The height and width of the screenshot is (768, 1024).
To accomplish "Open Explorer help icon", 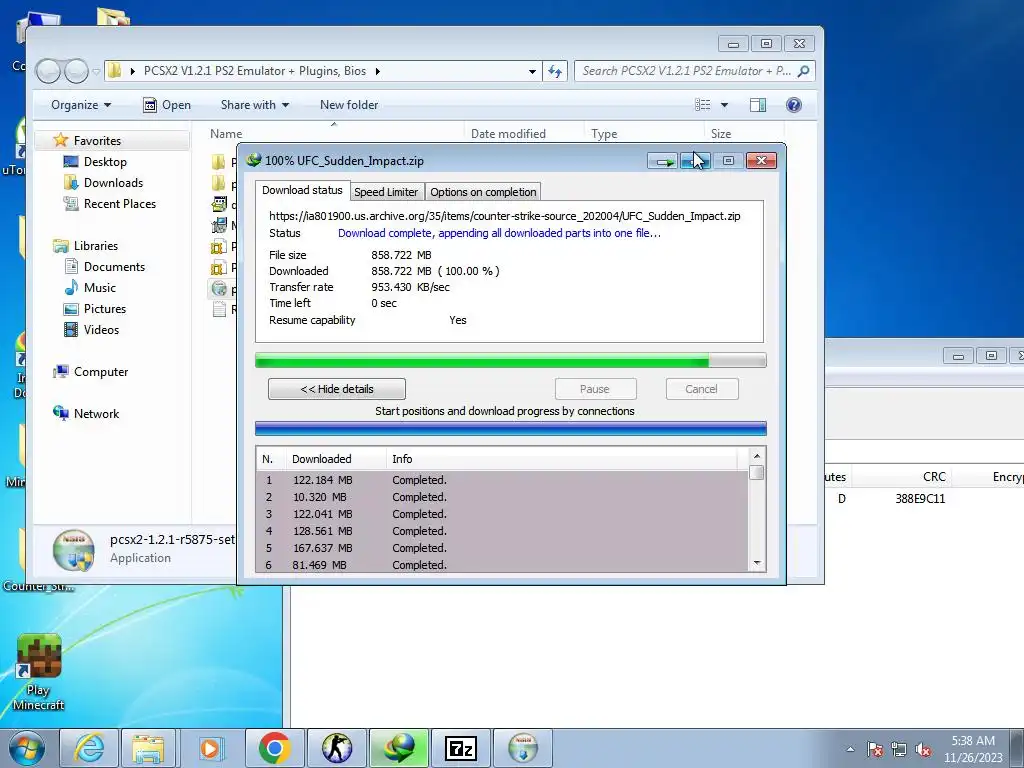I will coord(793,105).
